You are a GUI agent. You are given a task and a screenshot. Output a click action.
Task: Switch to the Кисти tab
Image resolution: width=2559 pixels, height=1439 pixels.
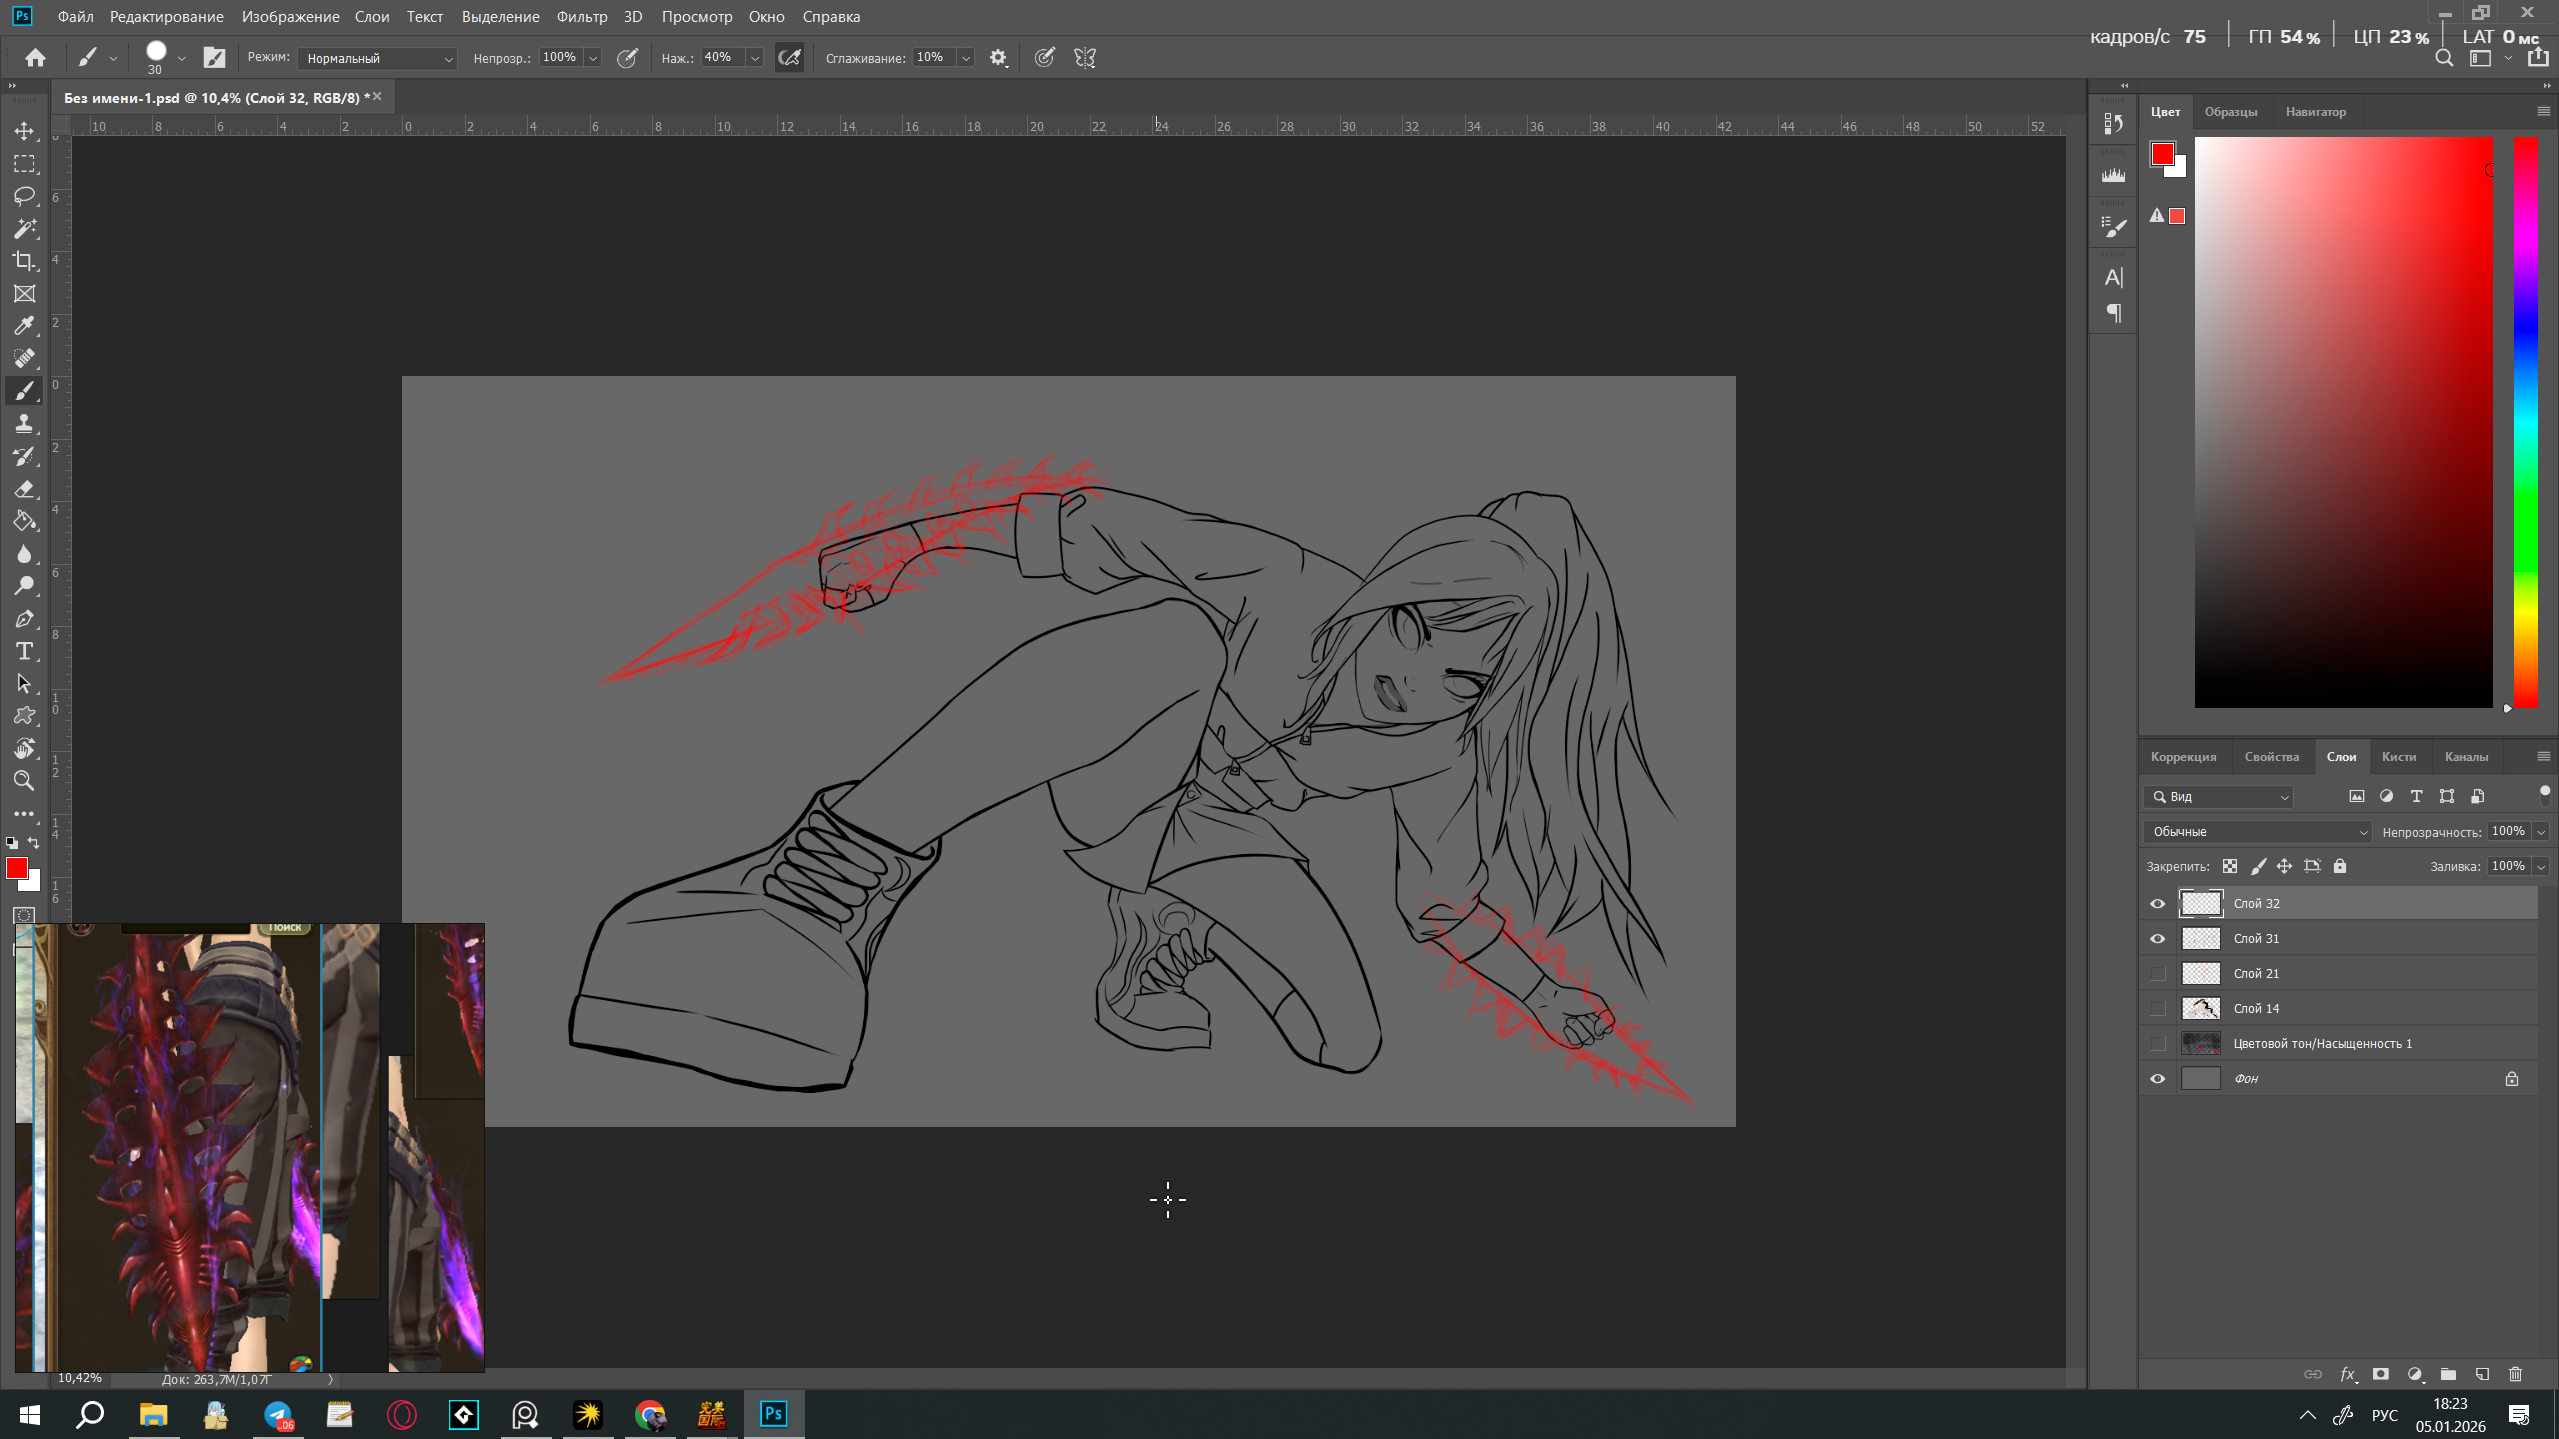(x=2398, y=757)
